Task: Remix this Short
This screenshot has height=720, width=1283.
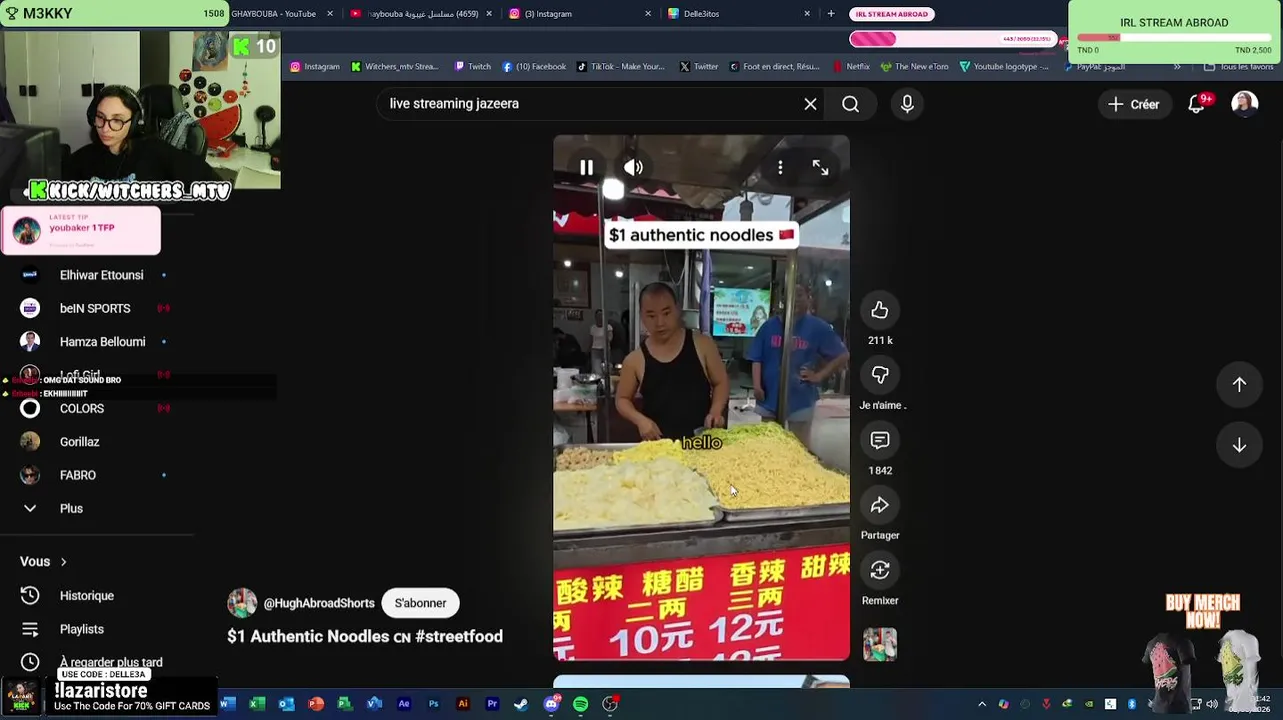Action: click(880, 570)
